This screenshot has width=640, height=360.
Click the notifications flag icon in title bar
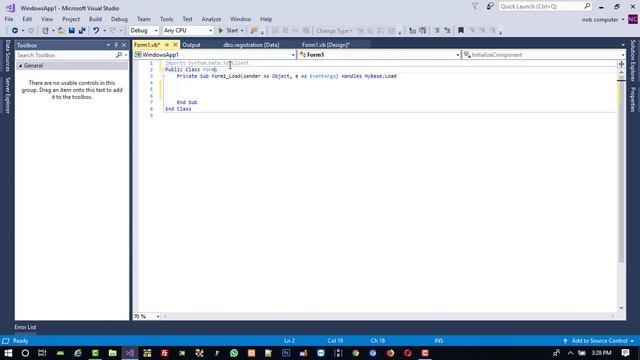[475, 6]
